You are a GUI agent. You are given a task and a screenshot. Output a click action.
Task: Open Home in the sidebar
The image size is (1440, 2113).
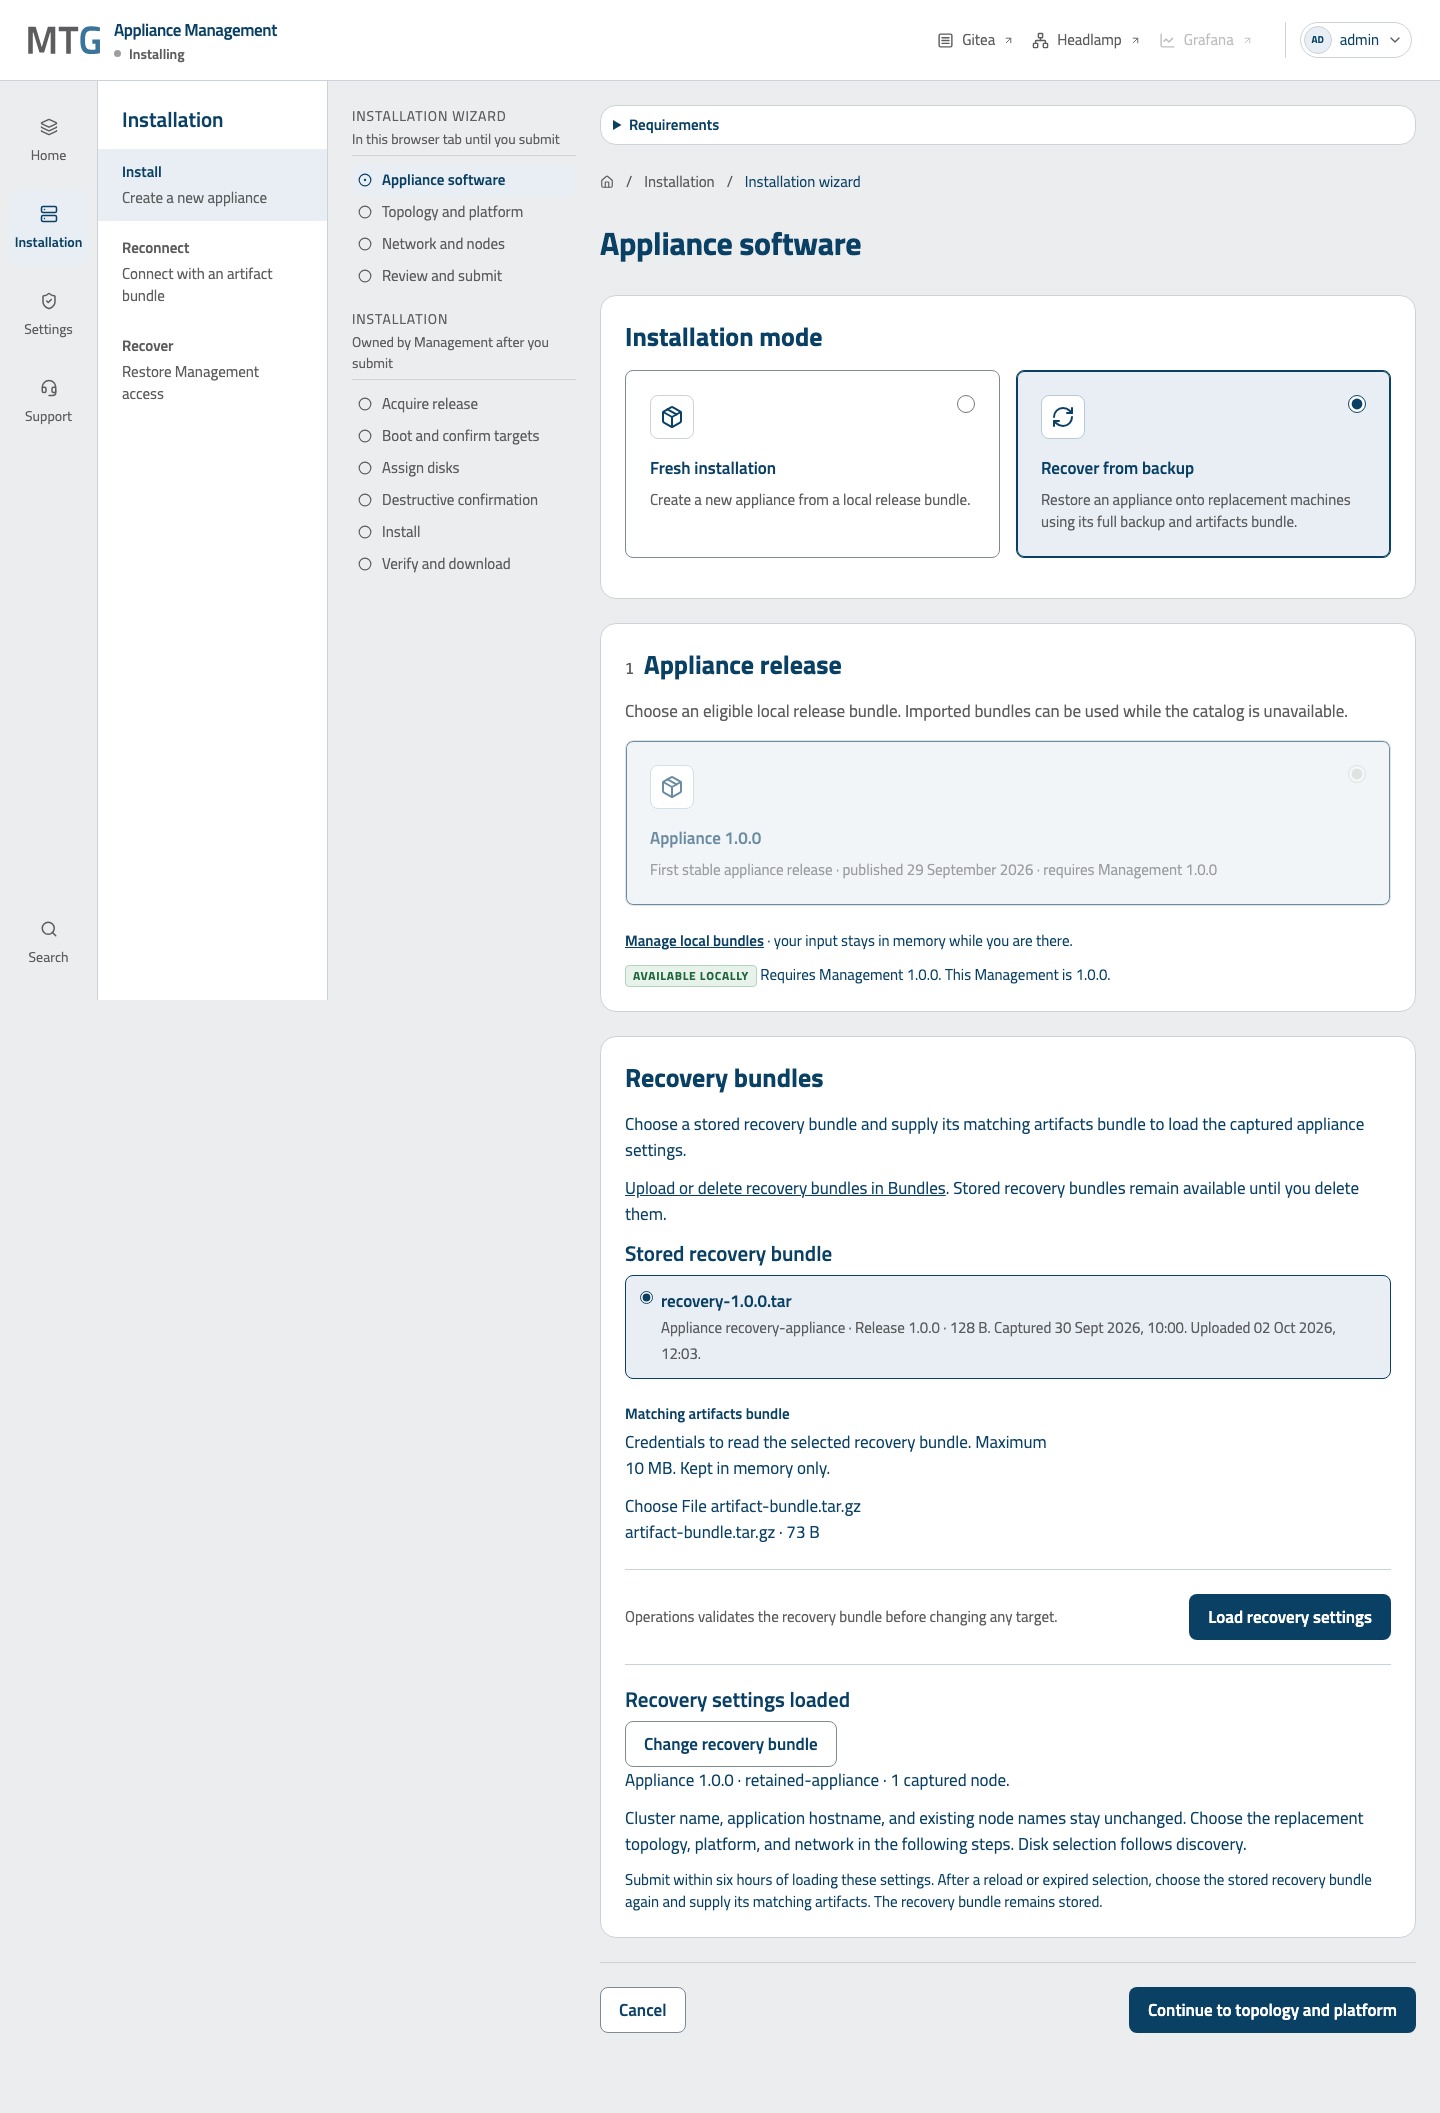pyautogui.click(x=48, y=140)
